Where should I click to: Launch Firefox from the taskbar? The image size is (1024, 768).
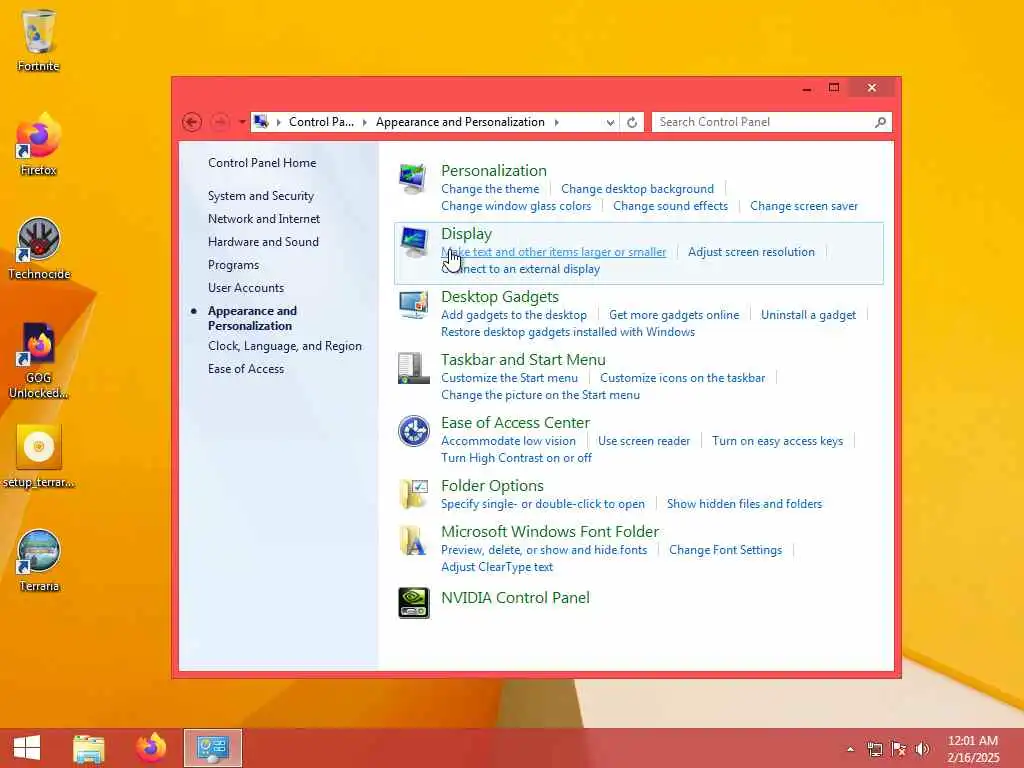(151, 748)
